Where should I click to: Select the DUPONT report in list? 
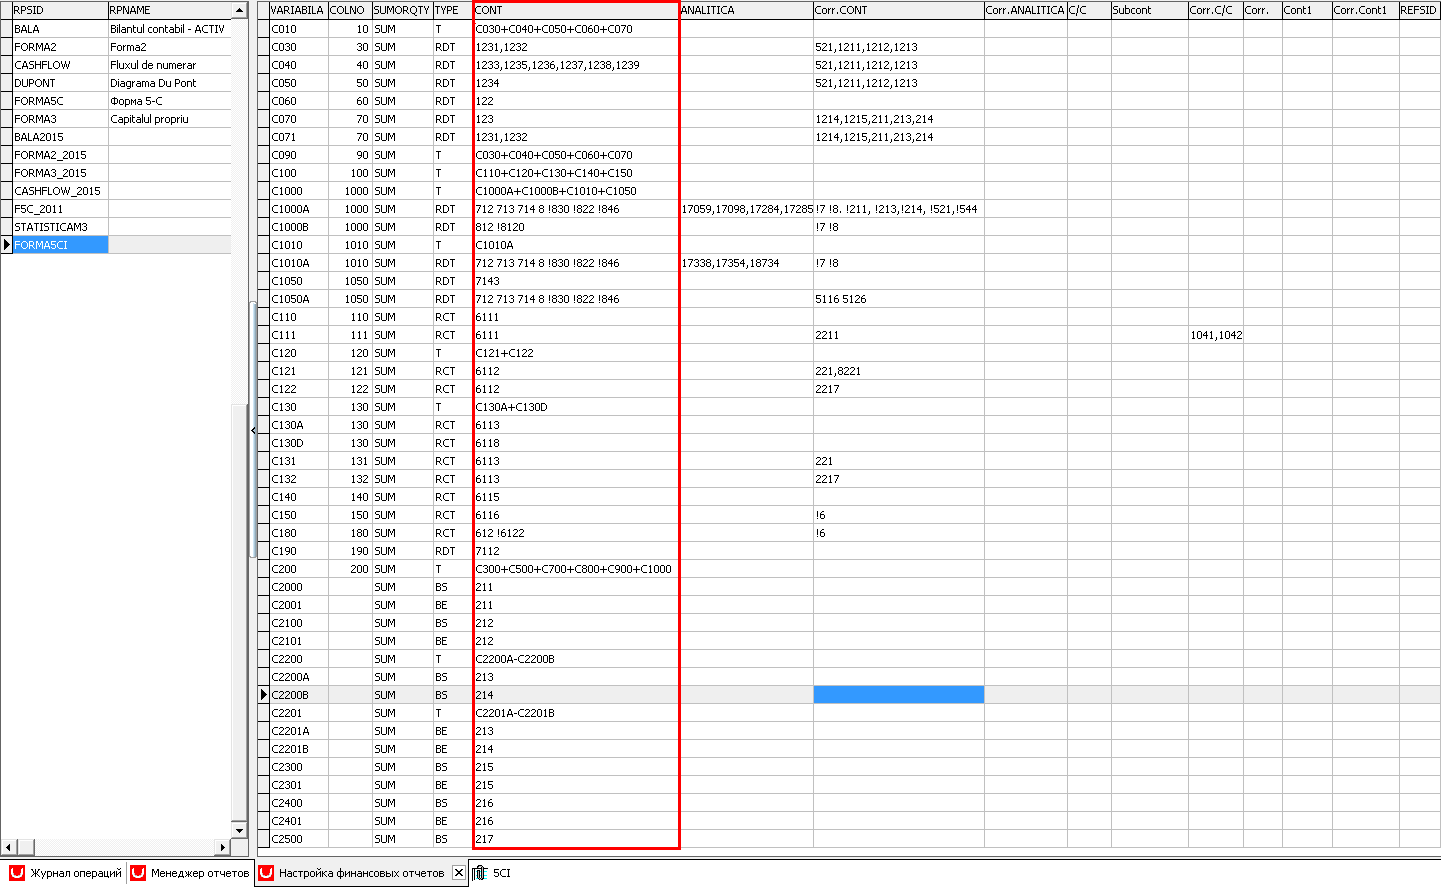pyautogui.click(x=120, y=83)
